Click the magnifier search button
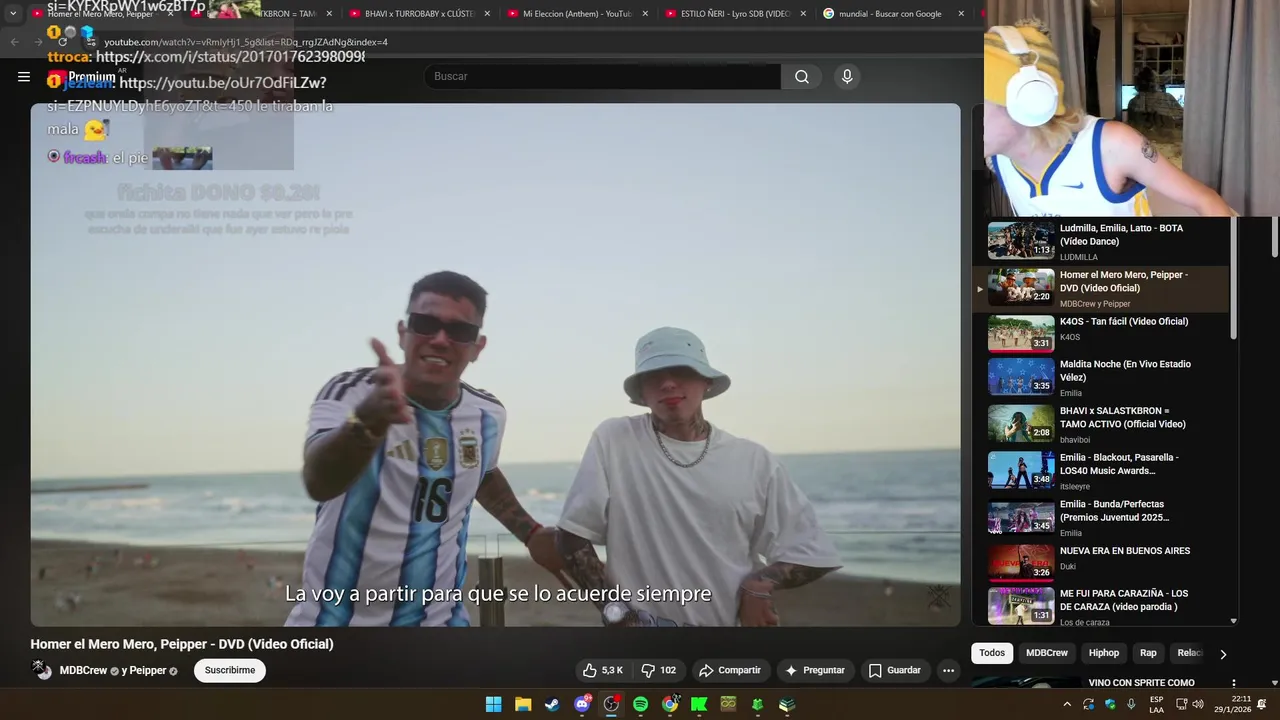Viewport: 1280px width, 720px height. pos(802,76)
